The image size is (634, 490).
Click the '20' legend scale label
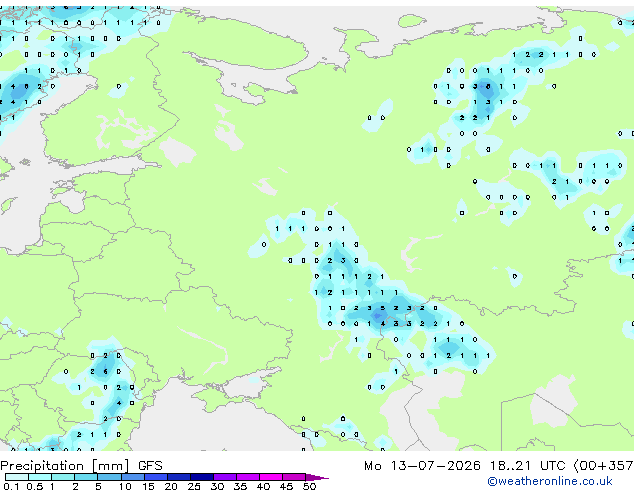coord(171,486)
